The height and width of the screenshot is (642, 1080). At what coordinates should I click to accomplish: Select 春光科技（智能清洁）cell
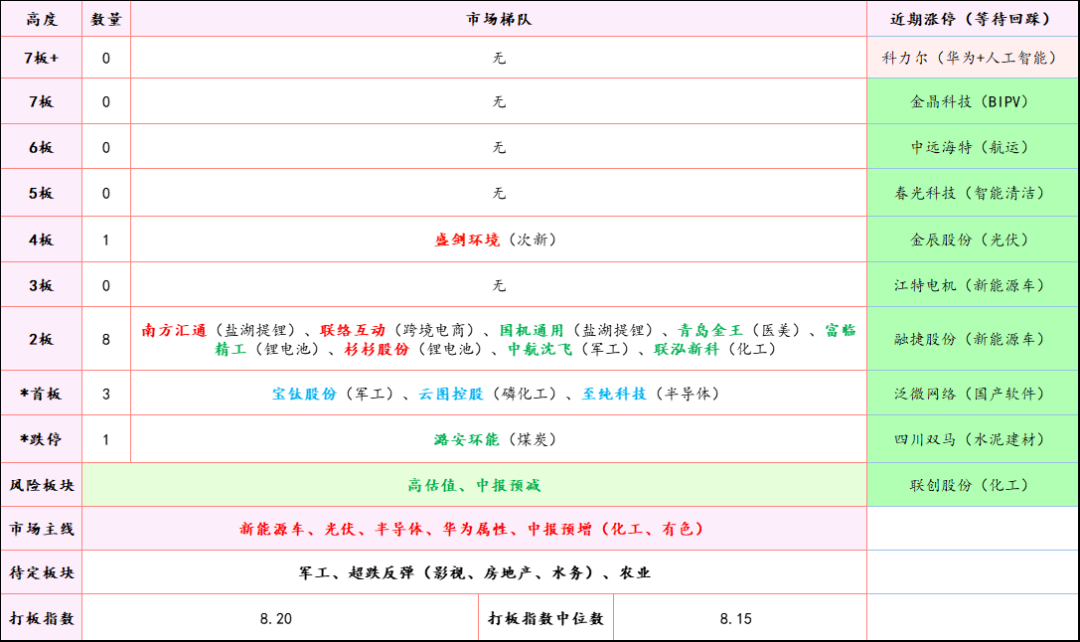972,193
